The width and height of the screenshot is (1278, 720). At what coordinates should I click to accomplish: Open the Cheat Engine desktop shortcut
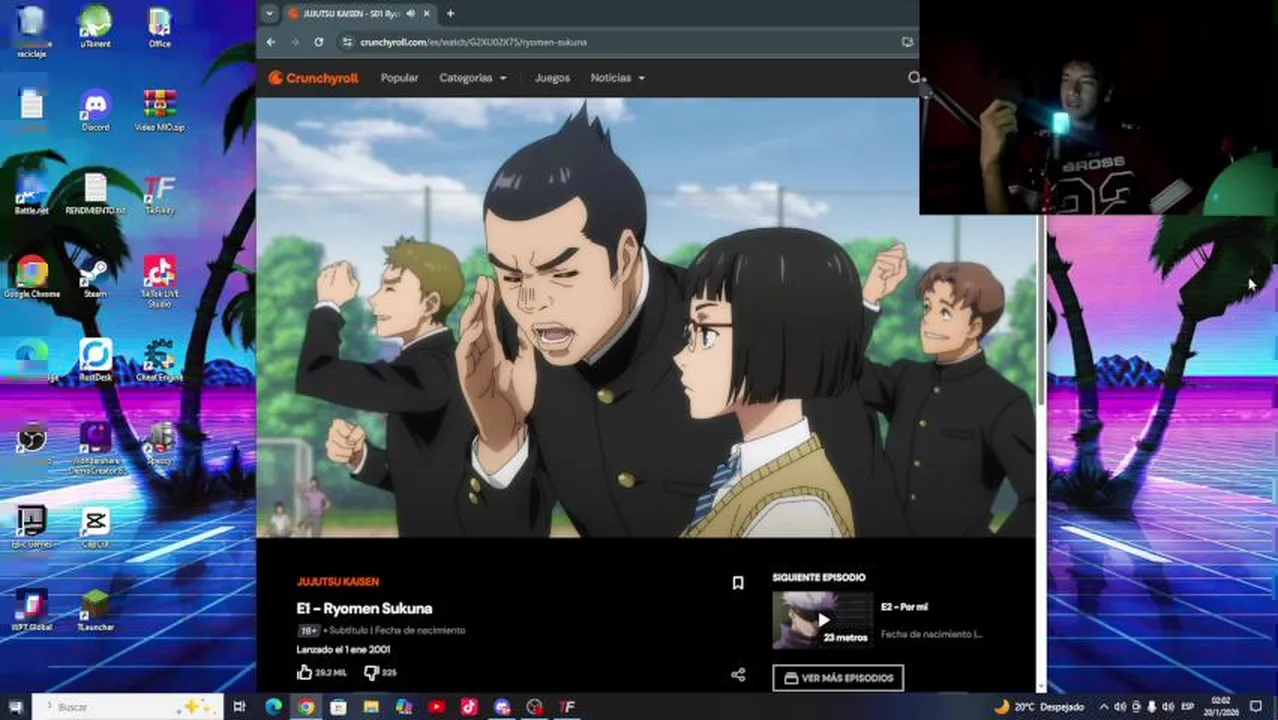[x=159, y=360]
